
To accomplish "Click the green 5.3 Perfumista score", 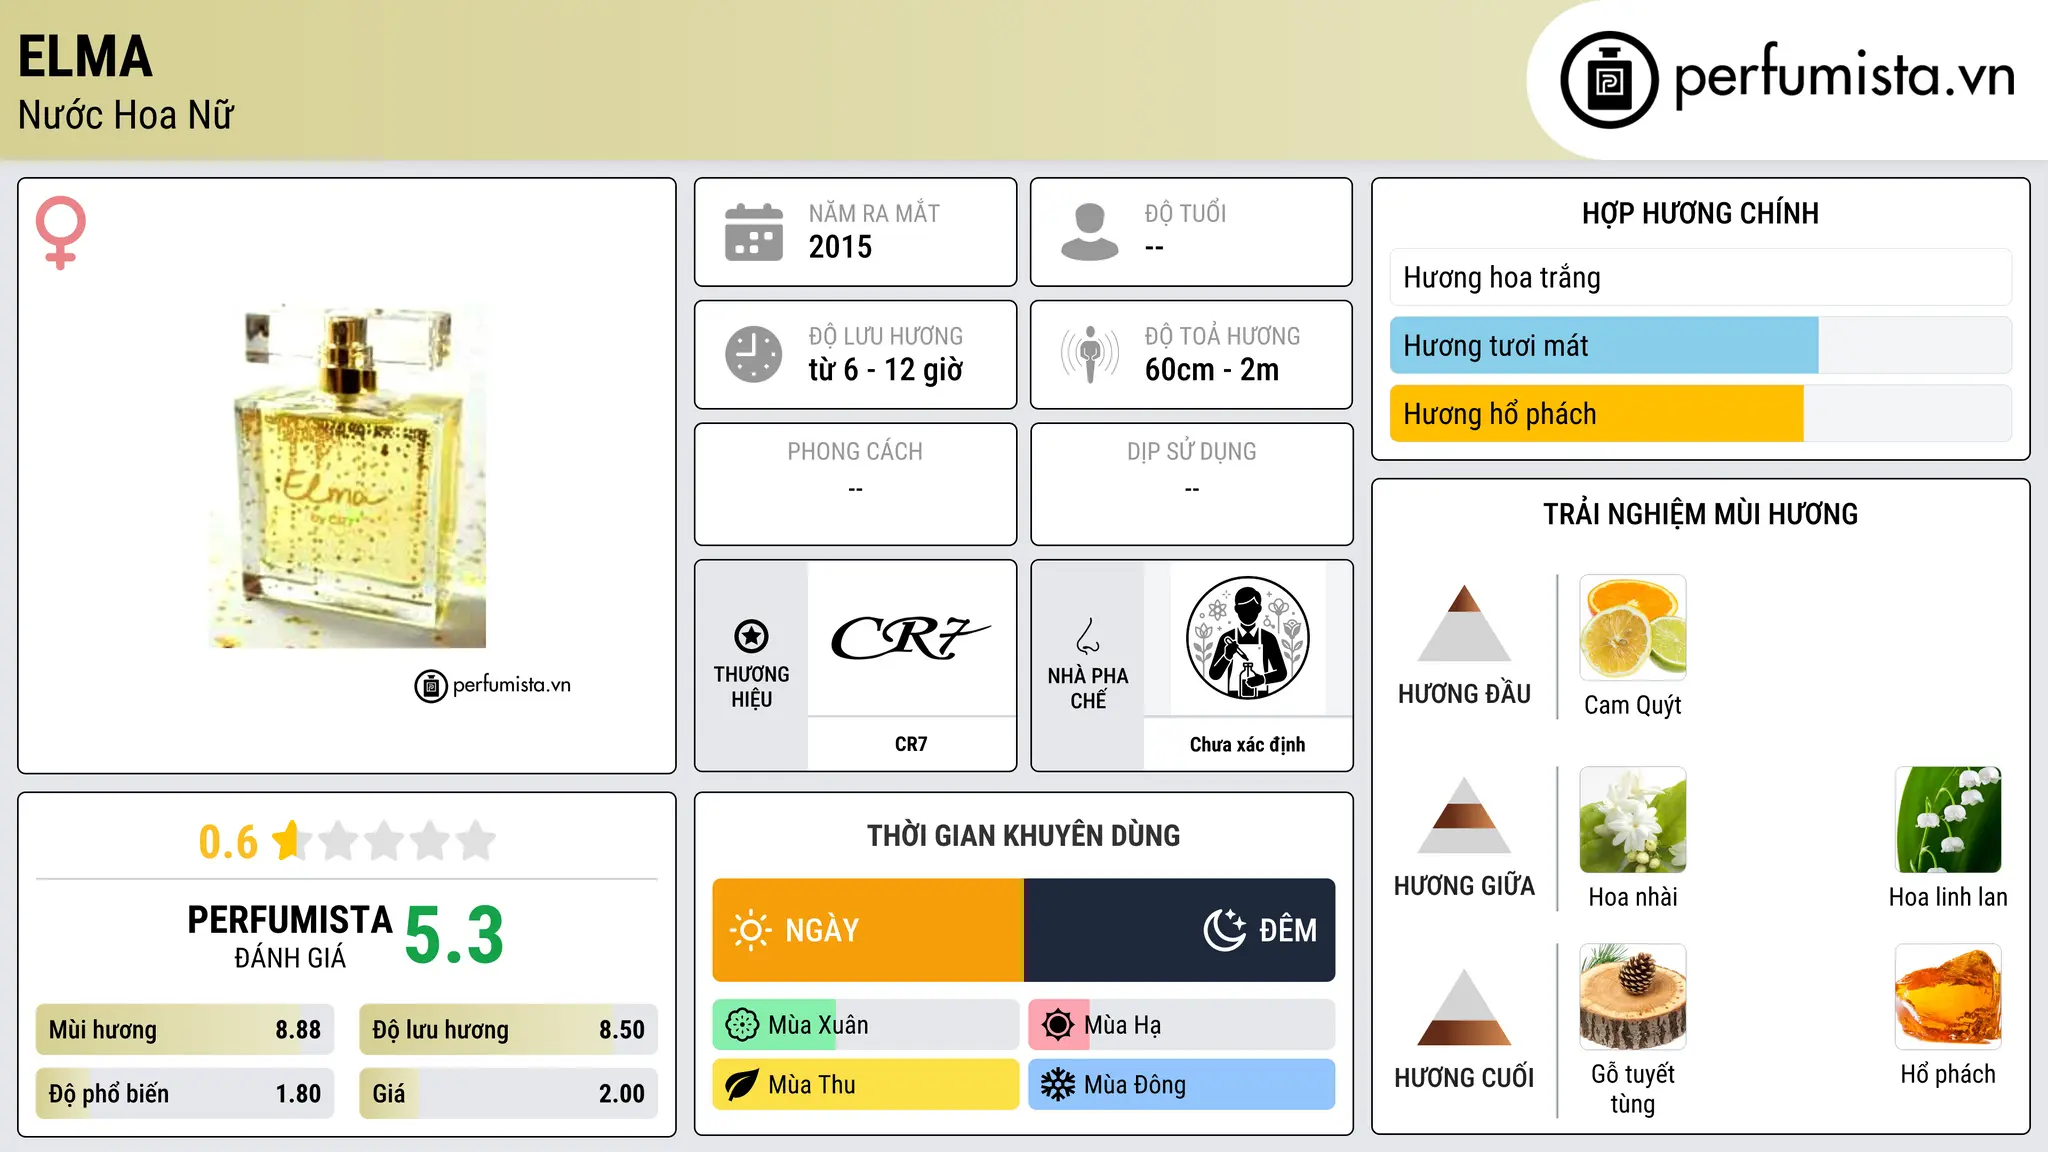I will 454,935.
